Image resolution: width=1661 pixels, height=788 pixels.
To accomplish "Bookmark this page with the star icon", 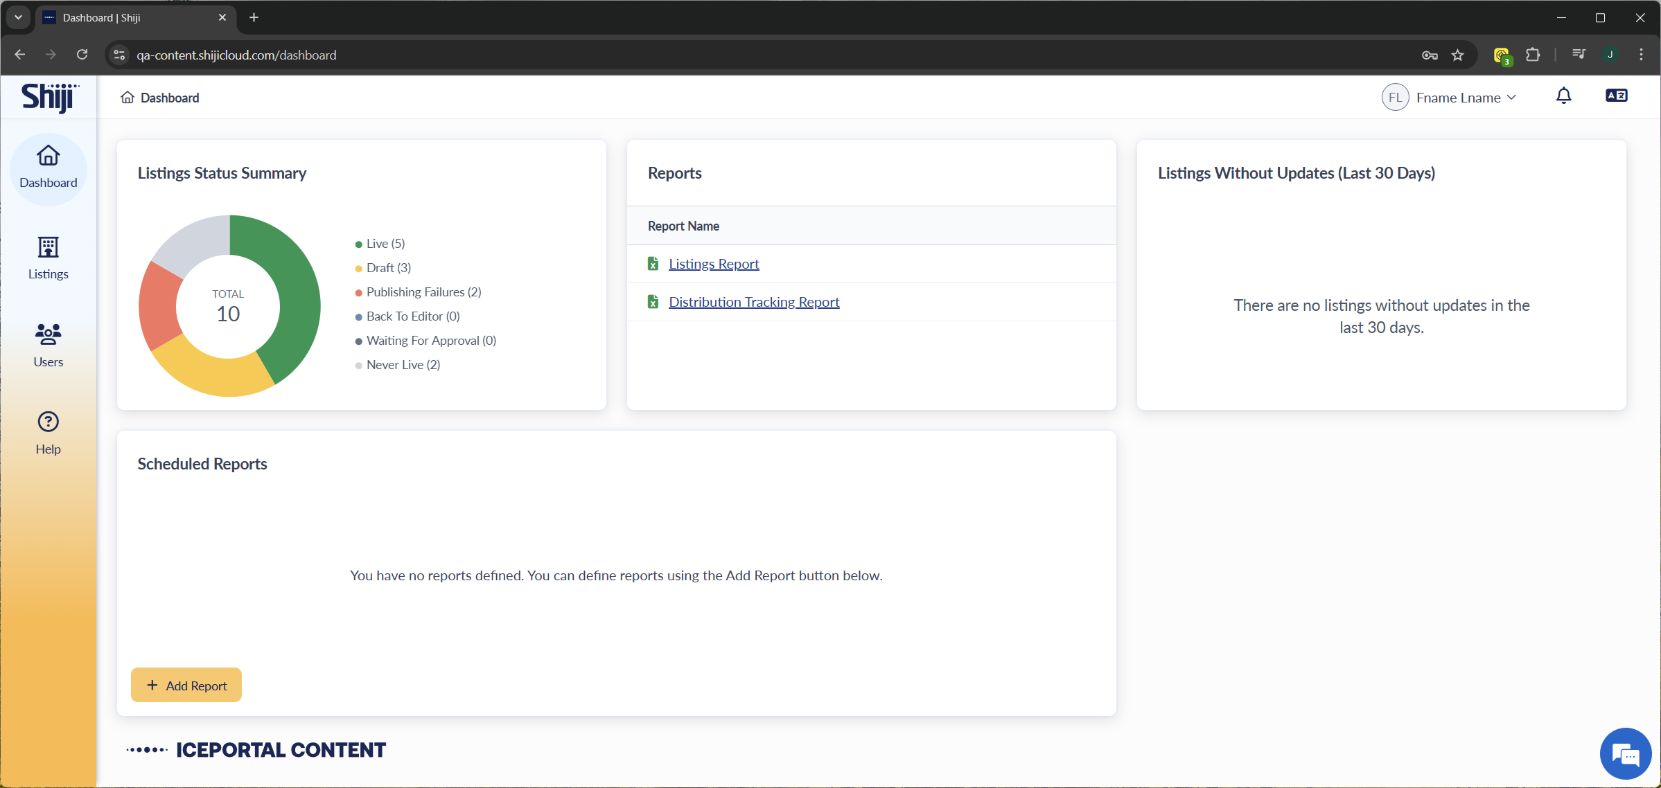I will coord(1457,55).
